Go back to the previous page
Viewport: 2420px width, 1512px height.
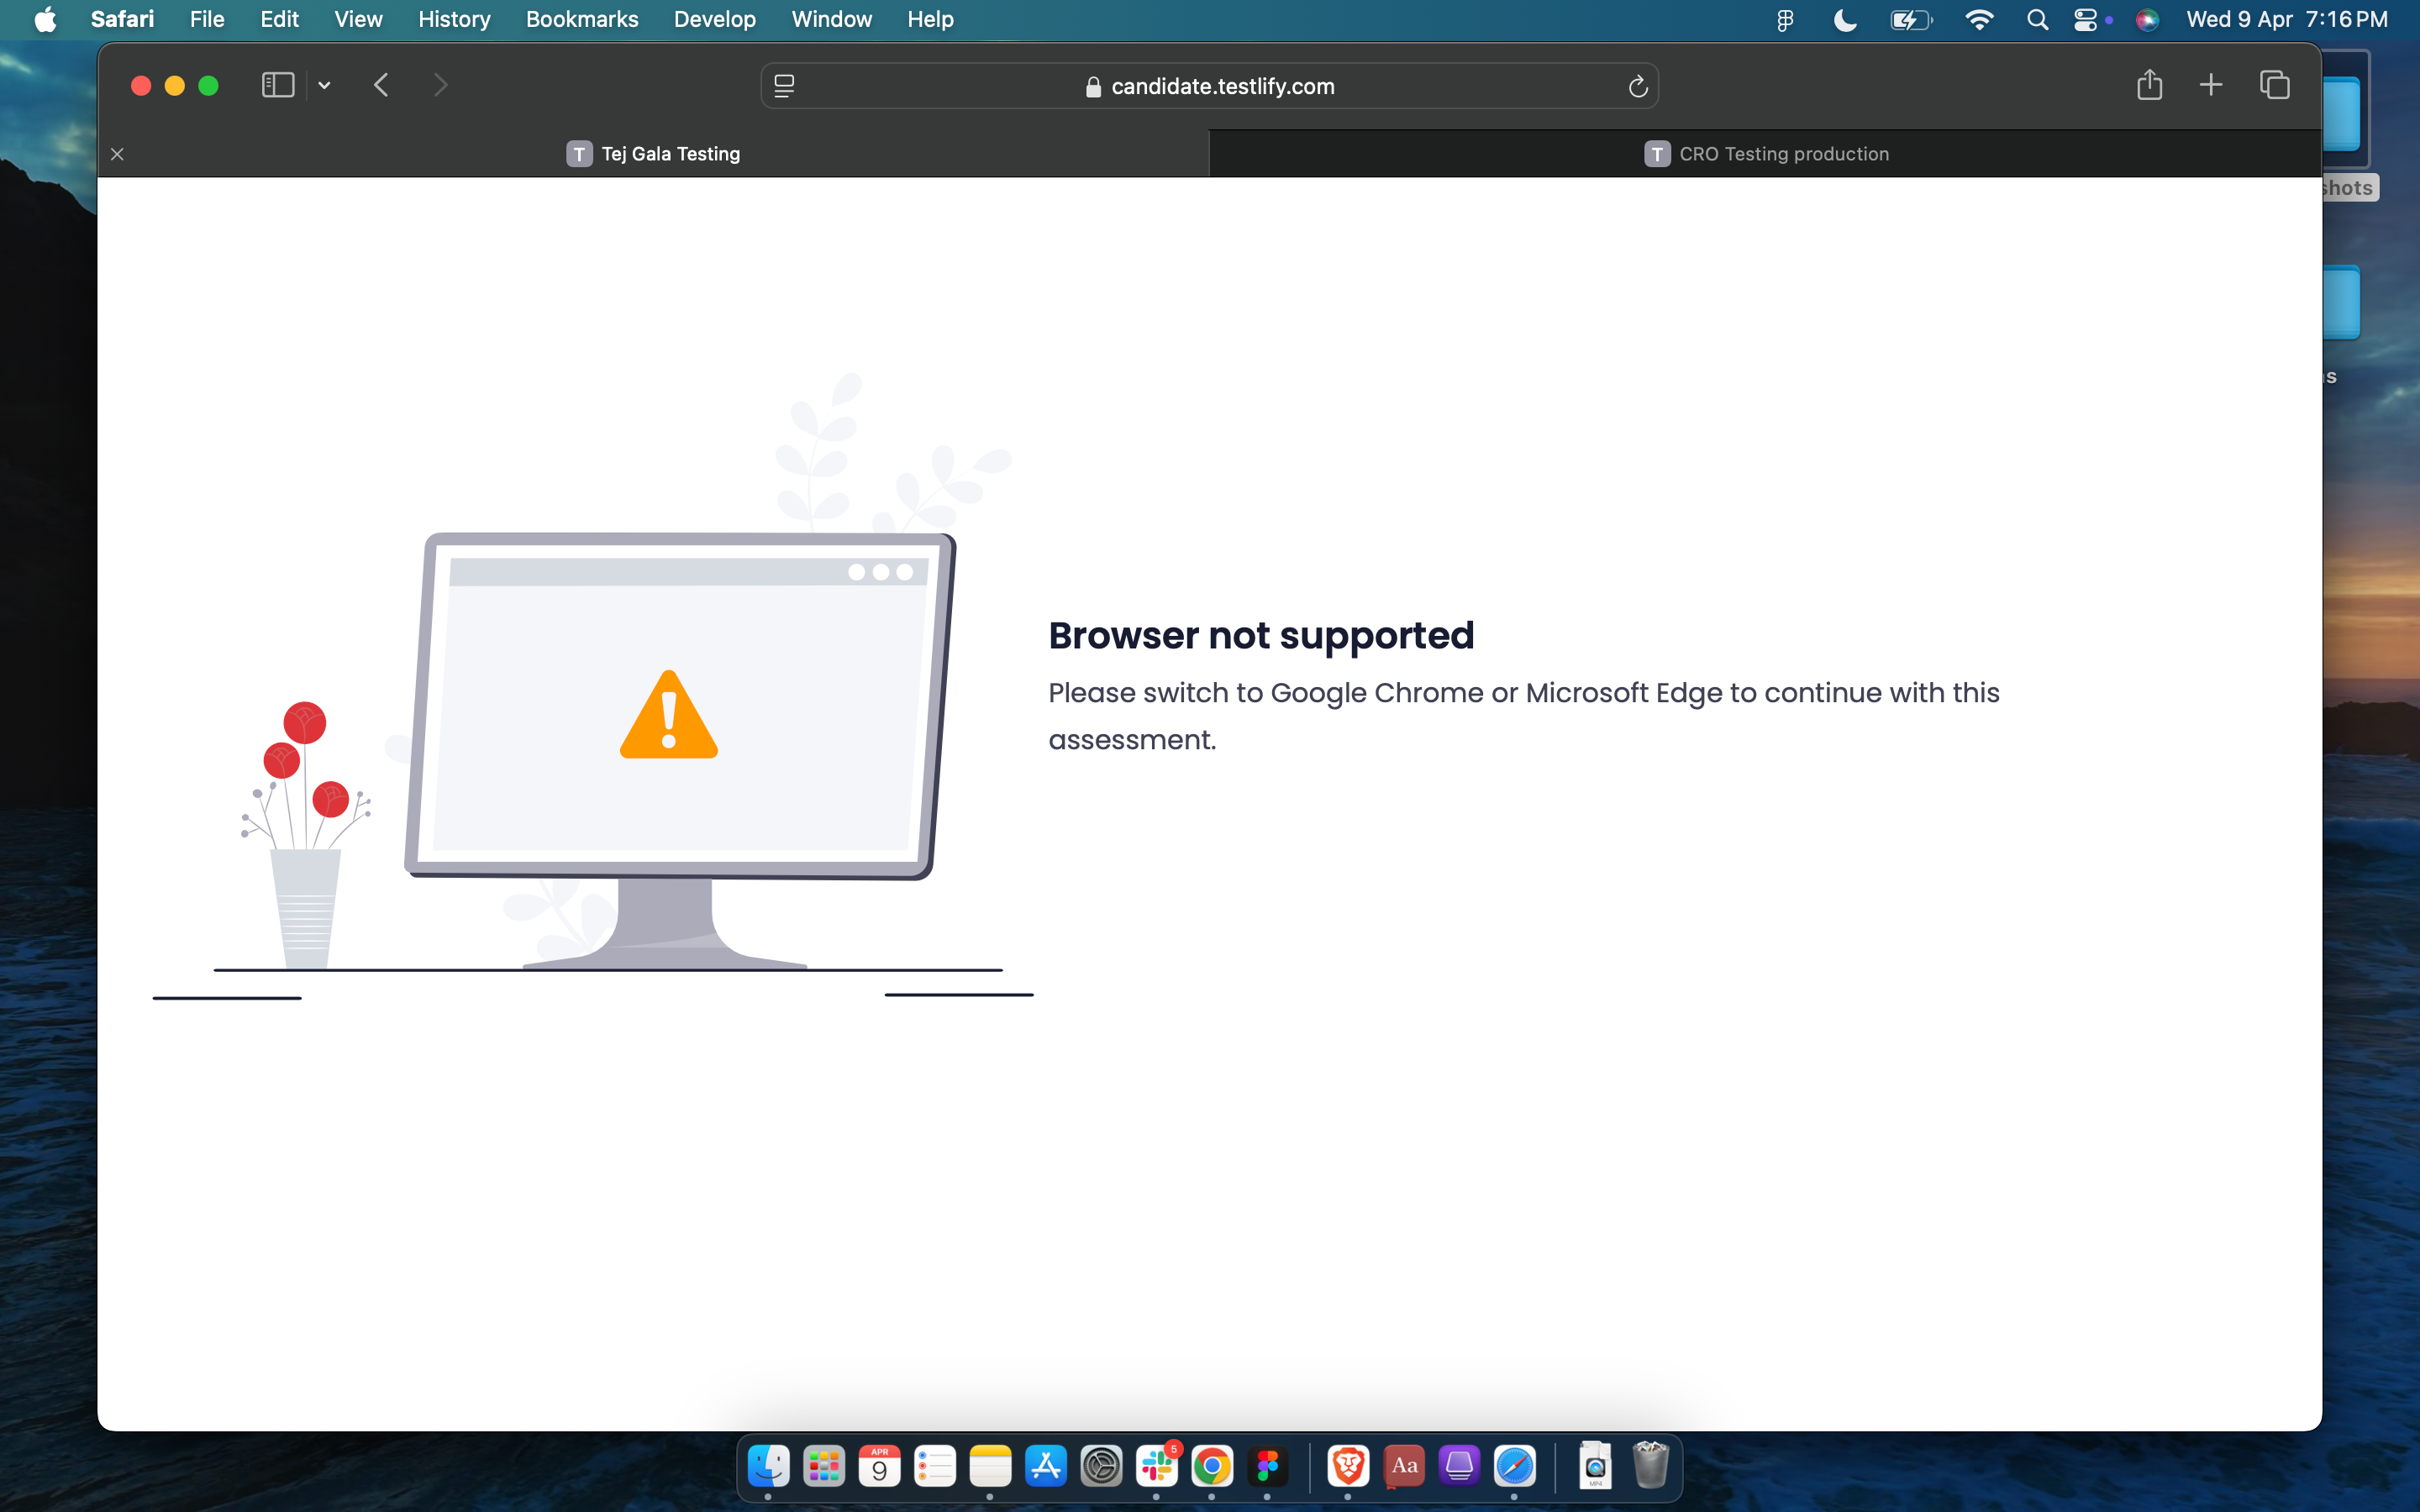coord(381,85)
